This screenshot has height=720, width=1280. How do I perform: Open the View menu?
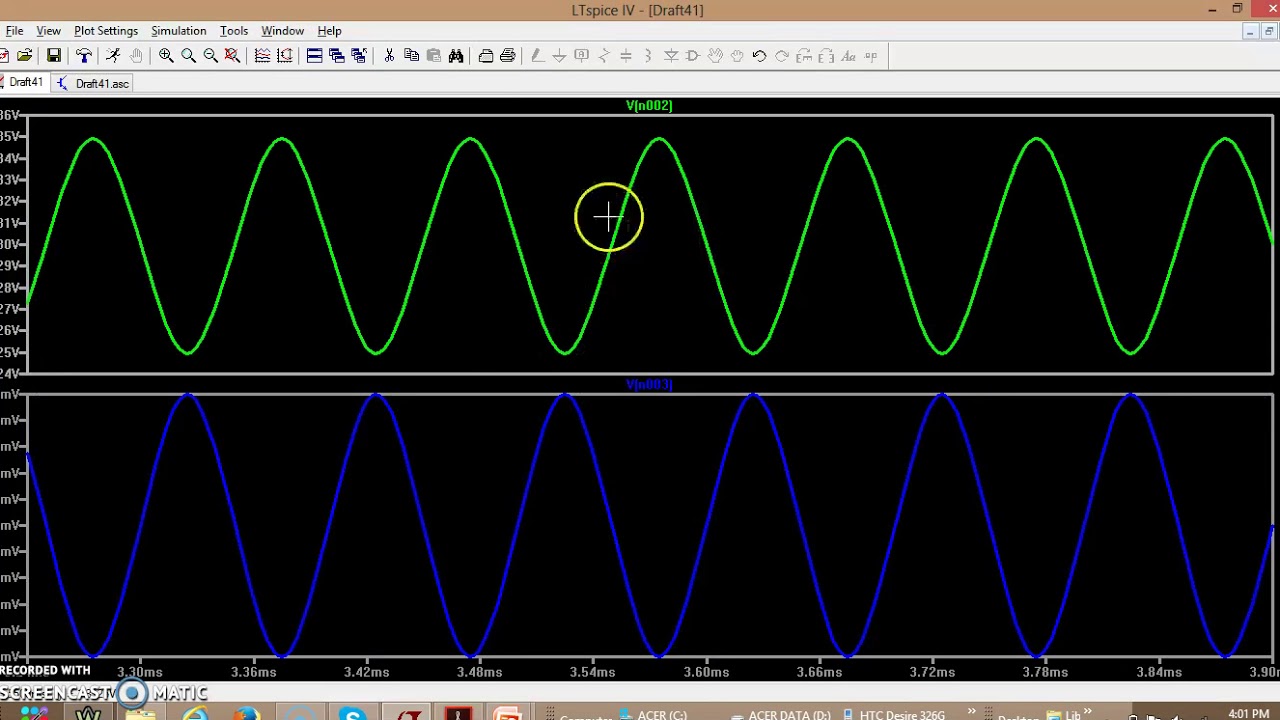(x=48, y=31)
